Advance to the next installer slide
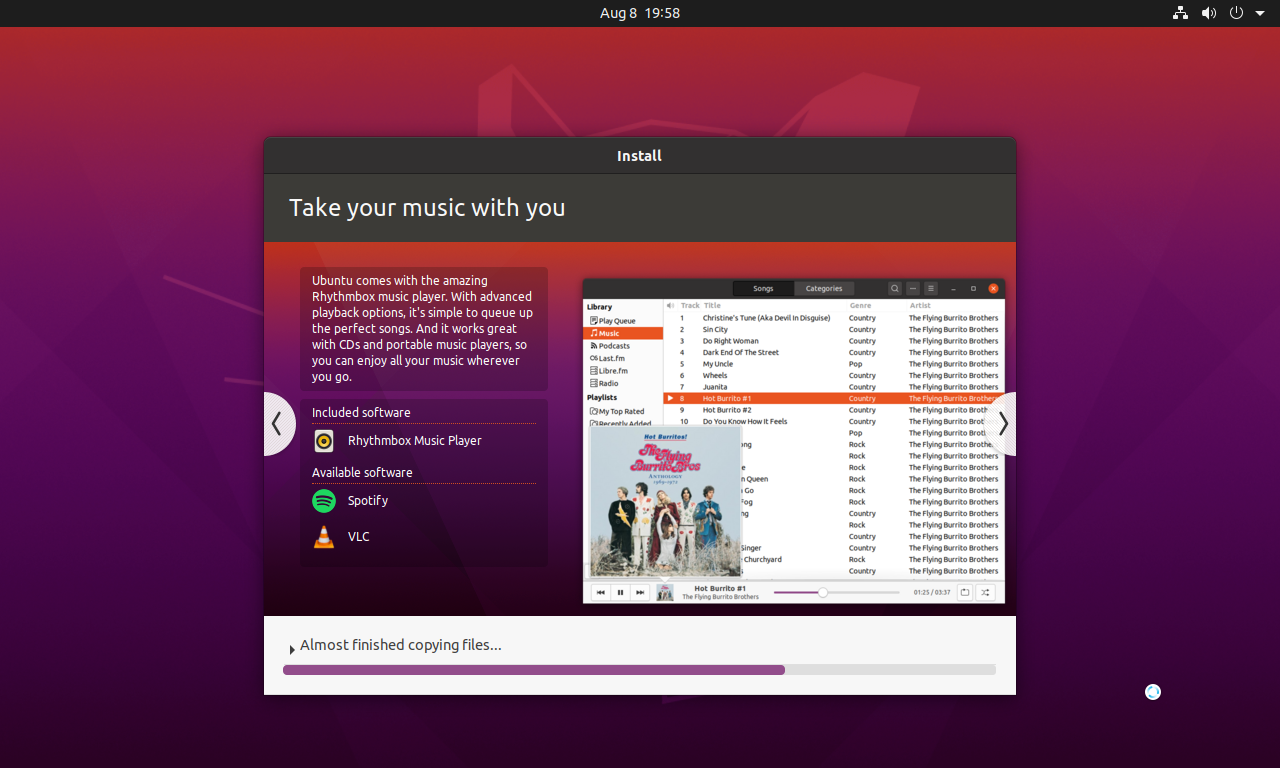 (x=1002, y=424)
